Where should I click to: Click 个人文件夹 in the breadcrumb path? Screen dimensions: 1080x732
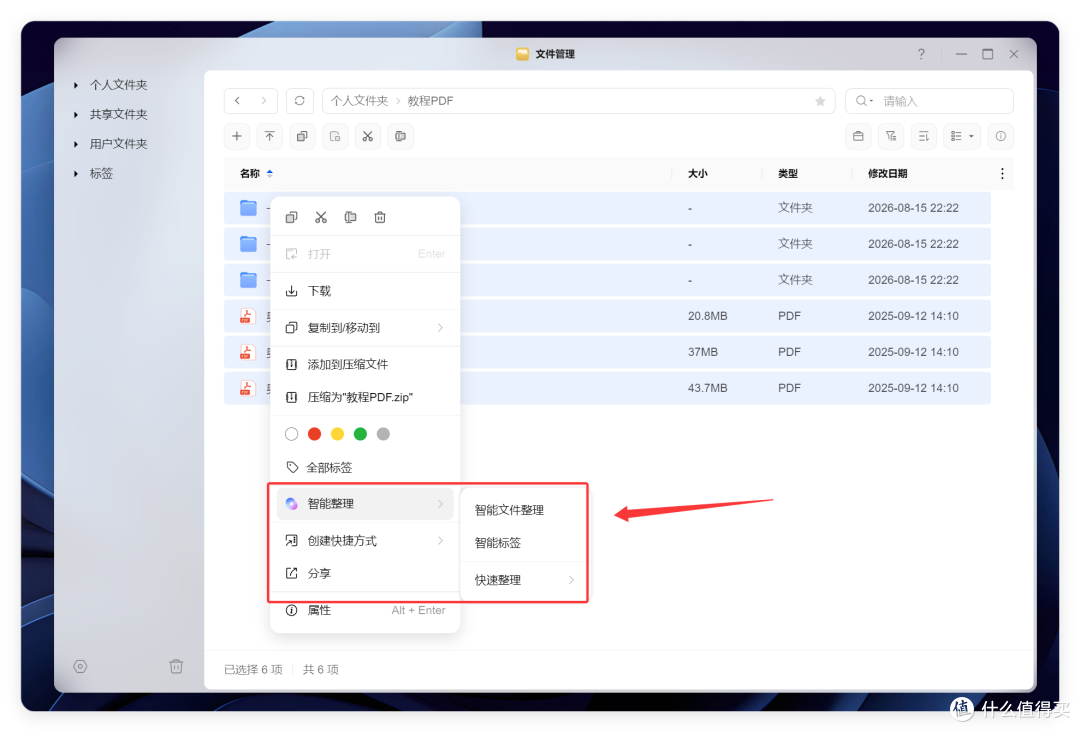(360, 101)
